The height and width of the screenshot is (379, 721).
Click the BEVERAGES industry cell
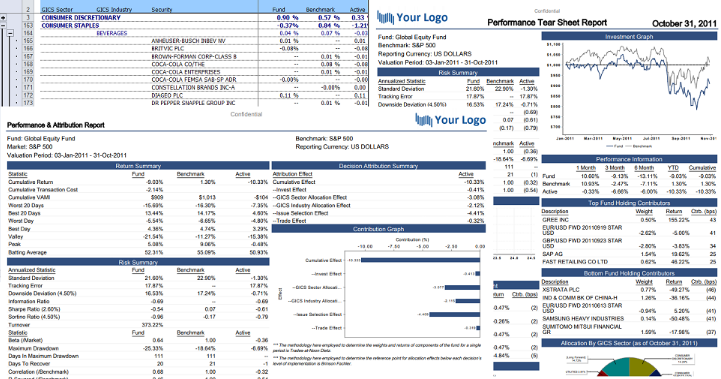point(112,33)
